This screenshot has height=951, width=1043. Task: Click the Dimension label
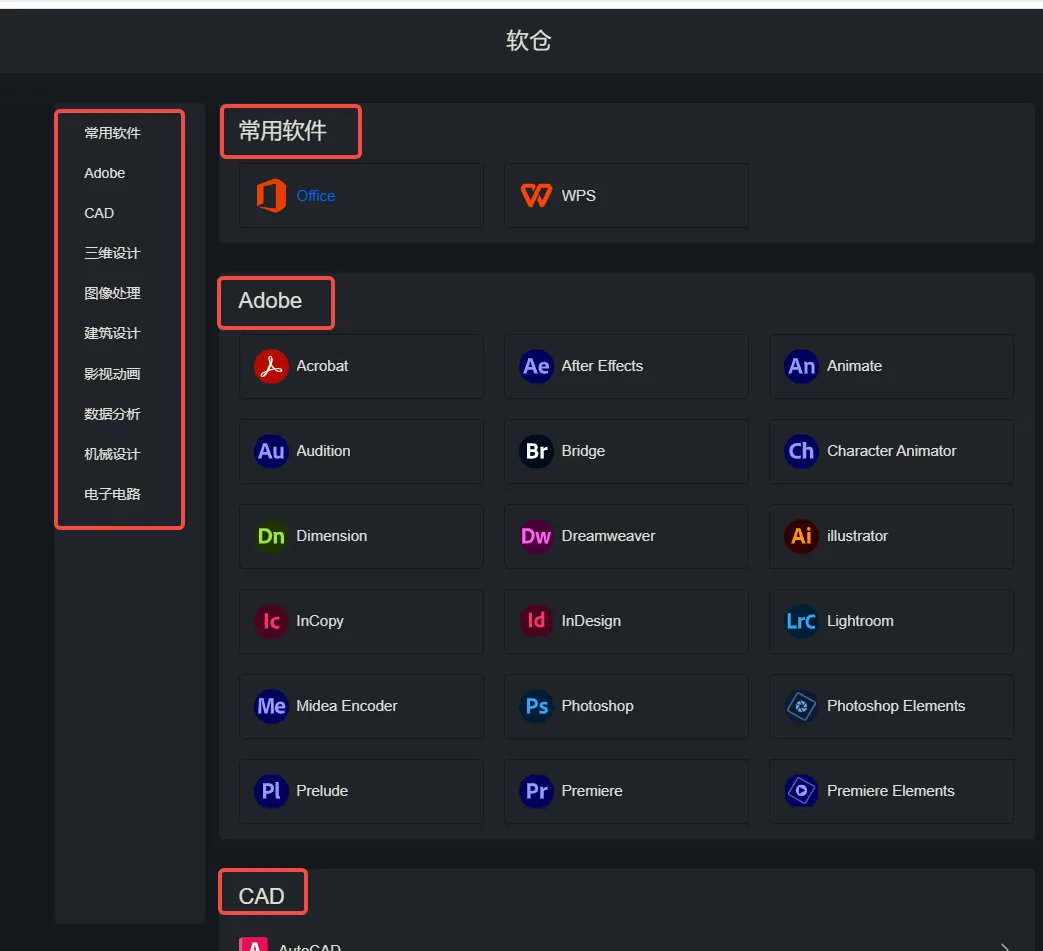click(331, 536)
